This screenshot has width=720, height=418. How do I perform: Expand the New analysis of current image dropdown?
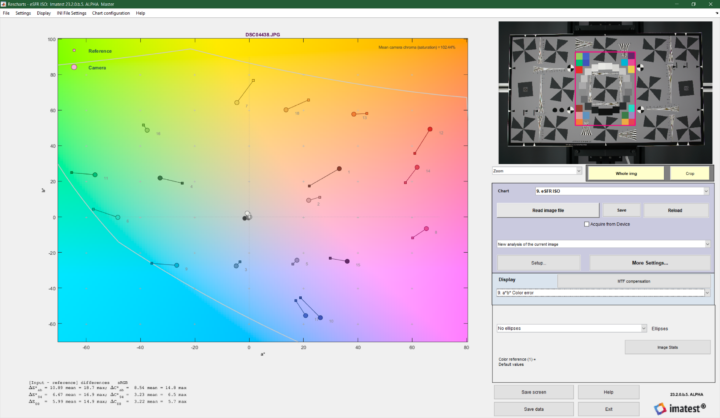pyautogui.click(x=603, y=244)
